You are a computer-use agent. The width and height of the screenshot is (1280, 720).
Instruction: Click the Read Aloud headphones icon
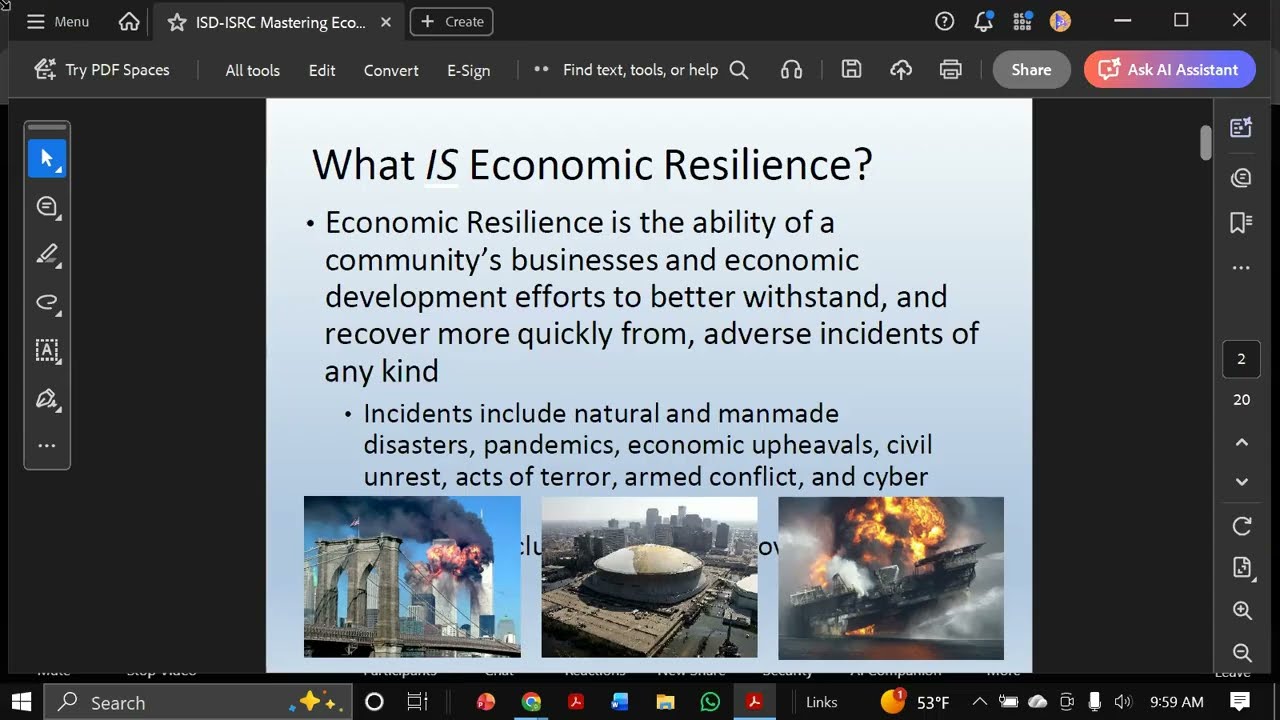pyautogui.click(x=791, y=70)
